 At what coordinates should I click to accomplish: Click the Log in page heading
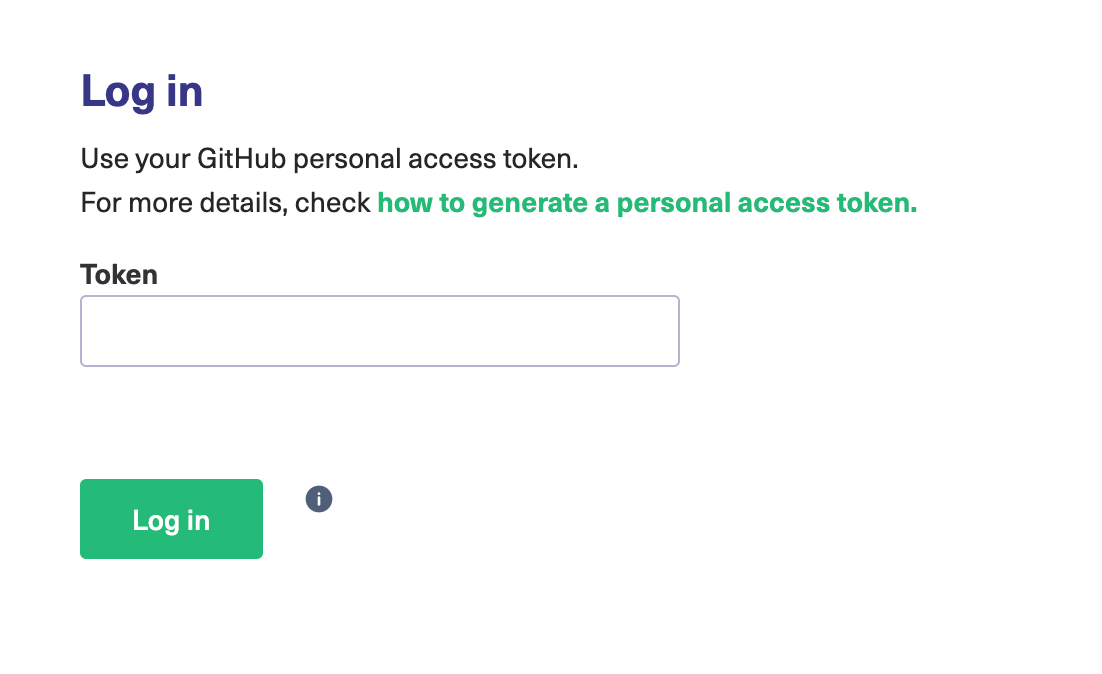[x=142, y=91]
